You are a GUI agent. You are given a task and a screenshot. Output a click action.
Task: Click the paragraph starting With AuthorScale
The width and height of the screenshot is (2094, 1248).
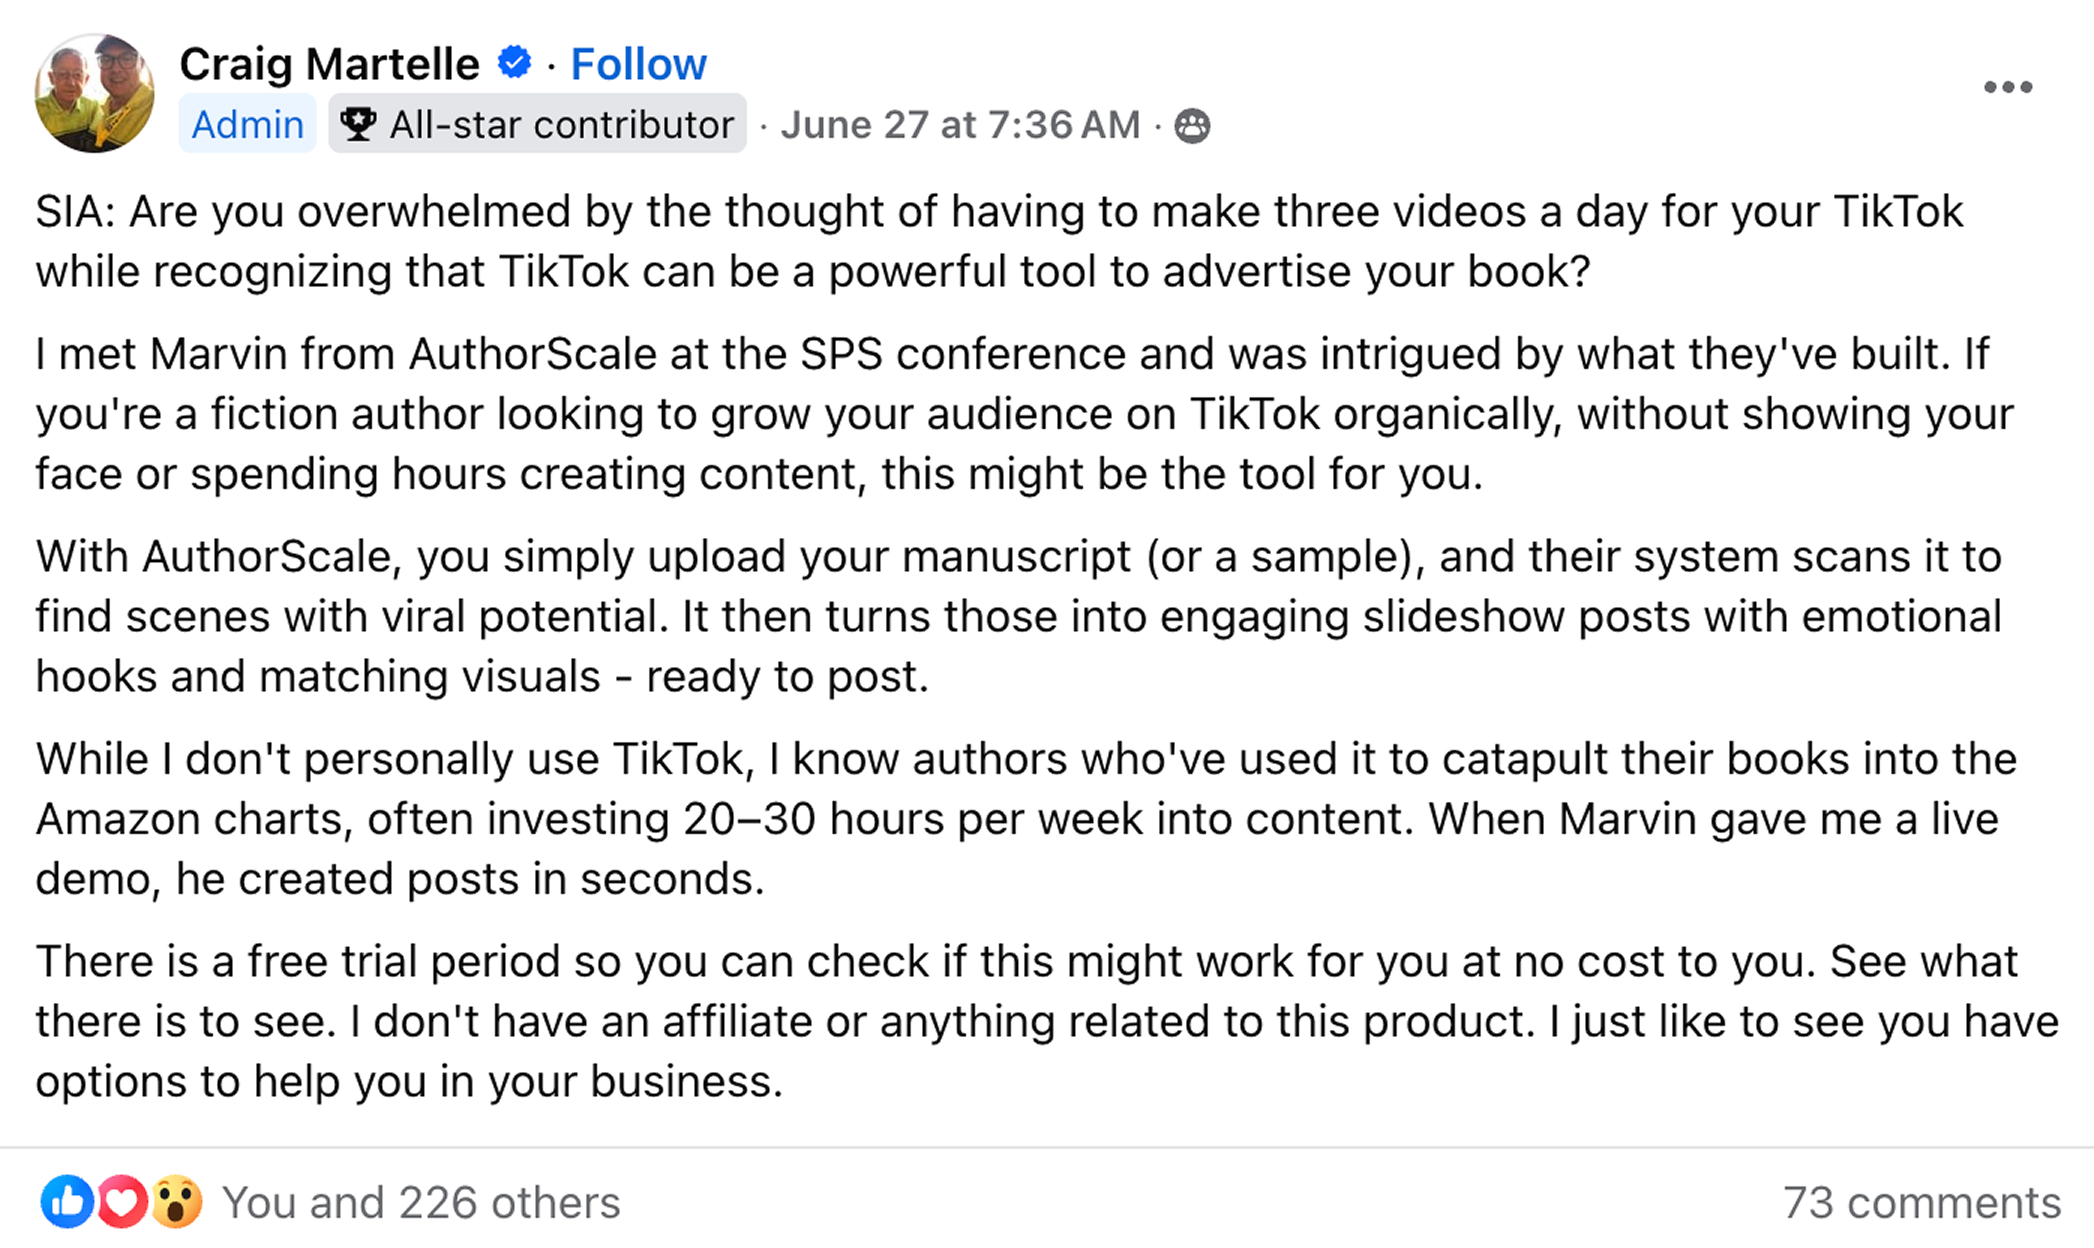1000,616
